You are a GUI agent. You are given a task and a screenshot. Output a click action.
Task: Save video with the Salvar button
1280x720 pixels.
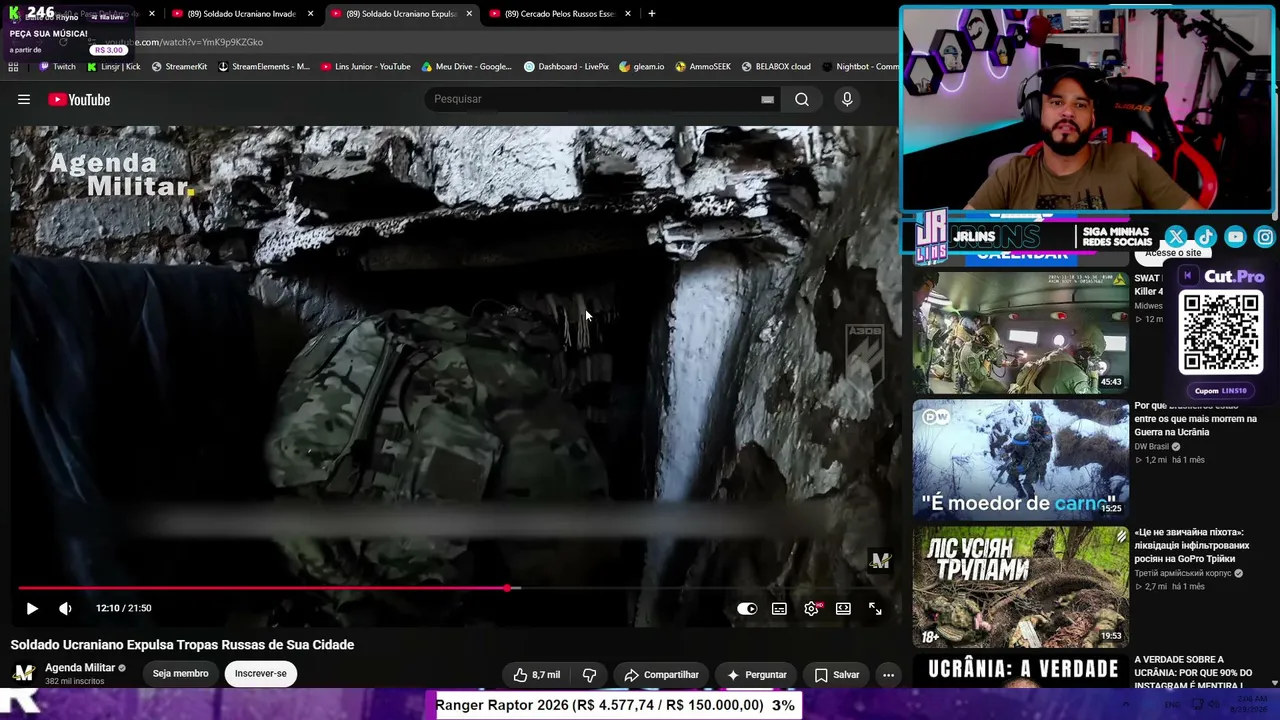[836, 675]
